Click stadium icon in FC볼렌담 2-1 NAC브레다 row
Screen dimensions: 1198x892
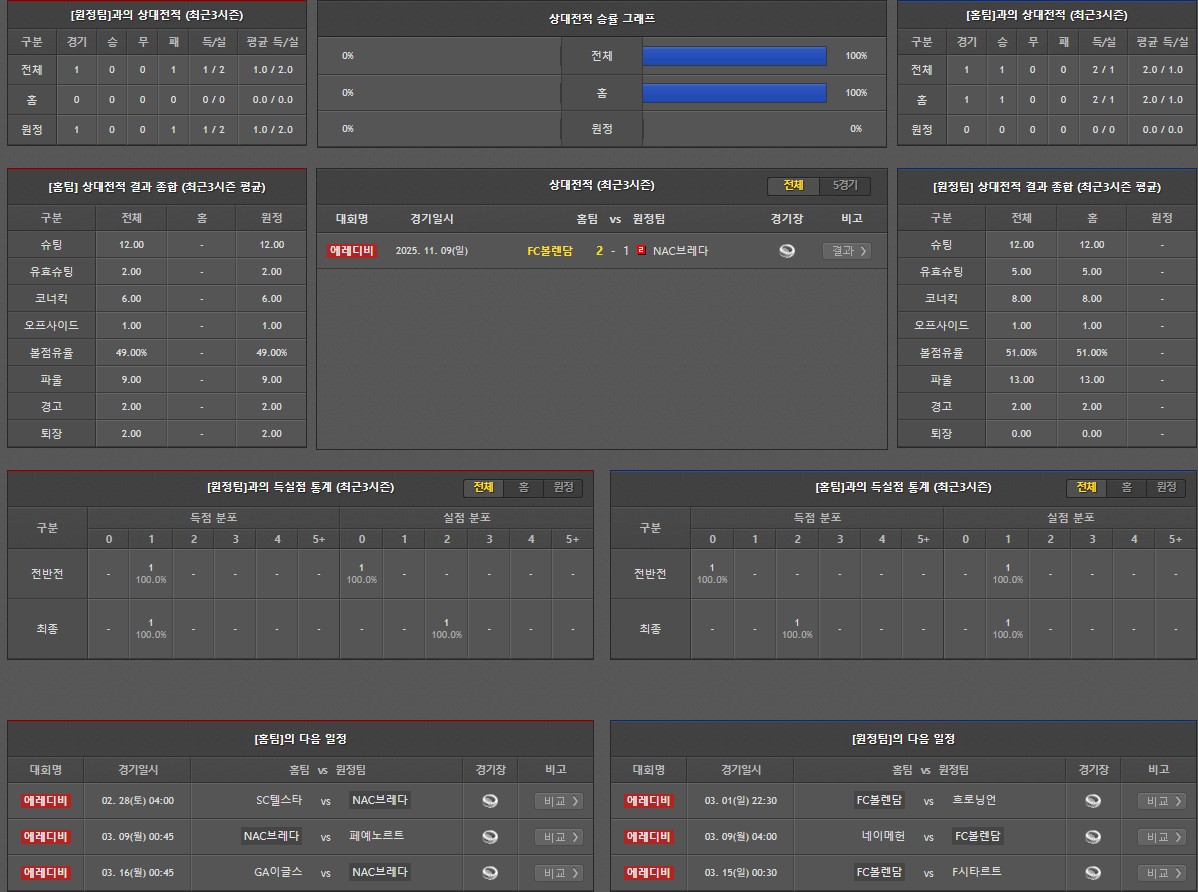787,251
